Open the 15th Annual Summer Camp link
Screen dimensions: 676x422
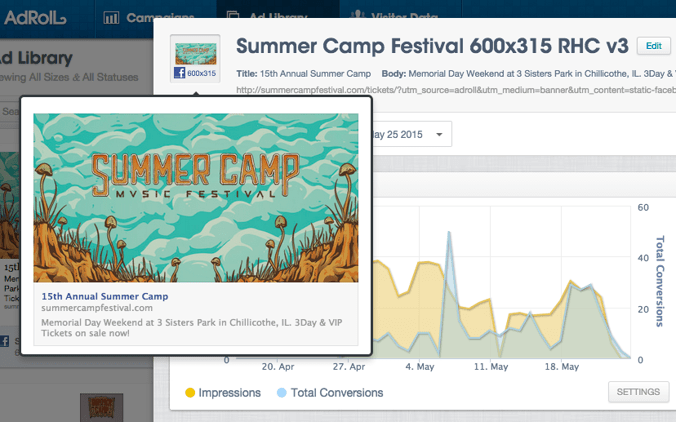click(105, 296)
